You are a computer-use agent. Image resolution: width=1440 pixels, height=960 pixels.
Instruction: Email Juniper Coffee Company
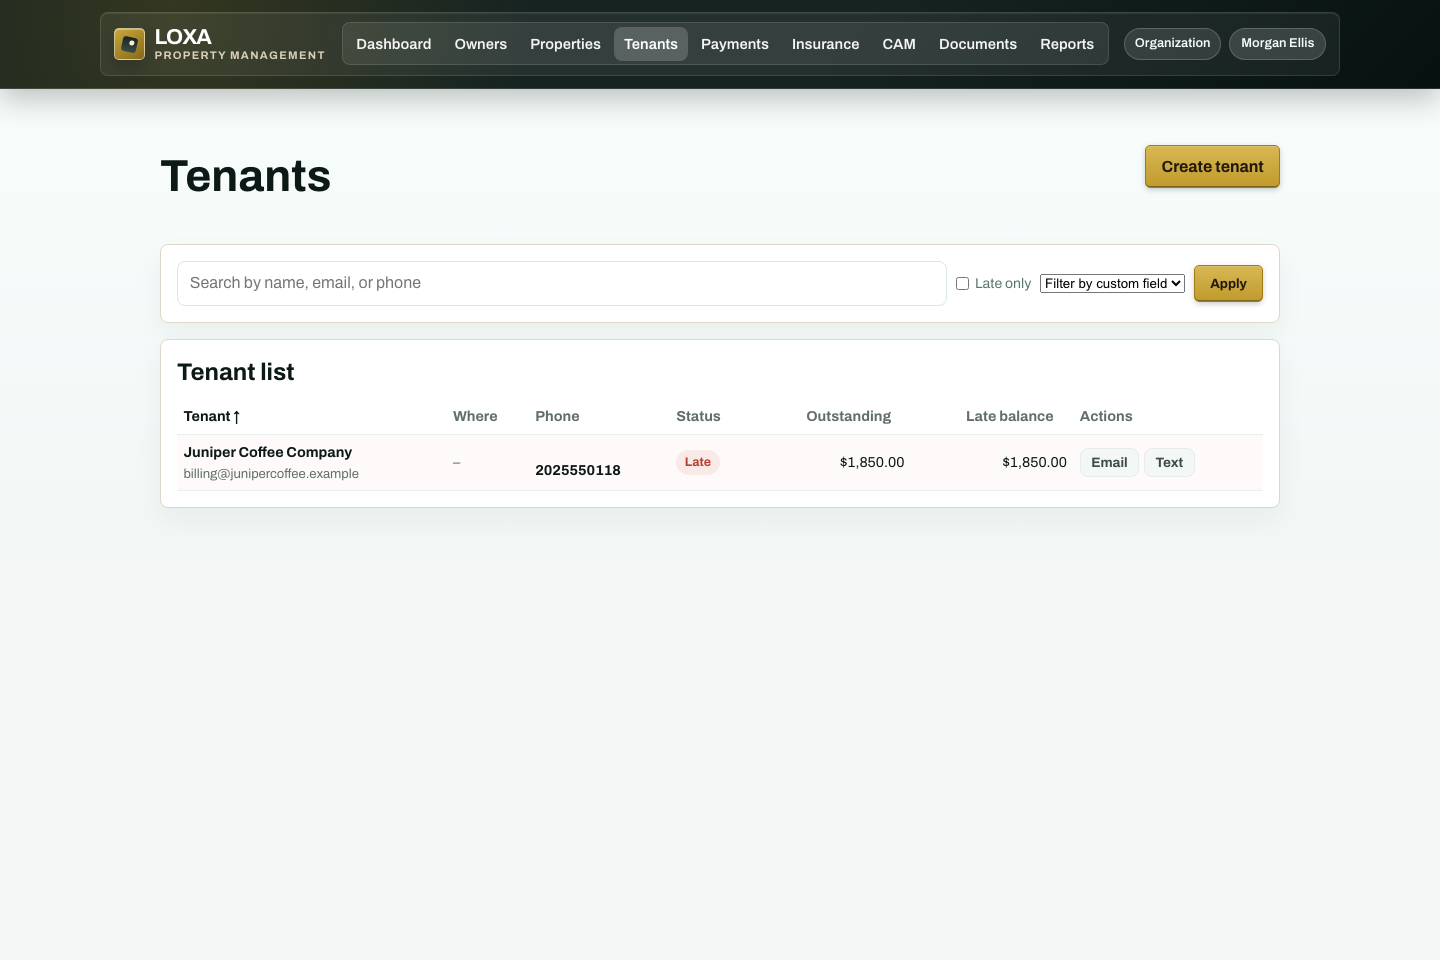tap(1109, 462)
